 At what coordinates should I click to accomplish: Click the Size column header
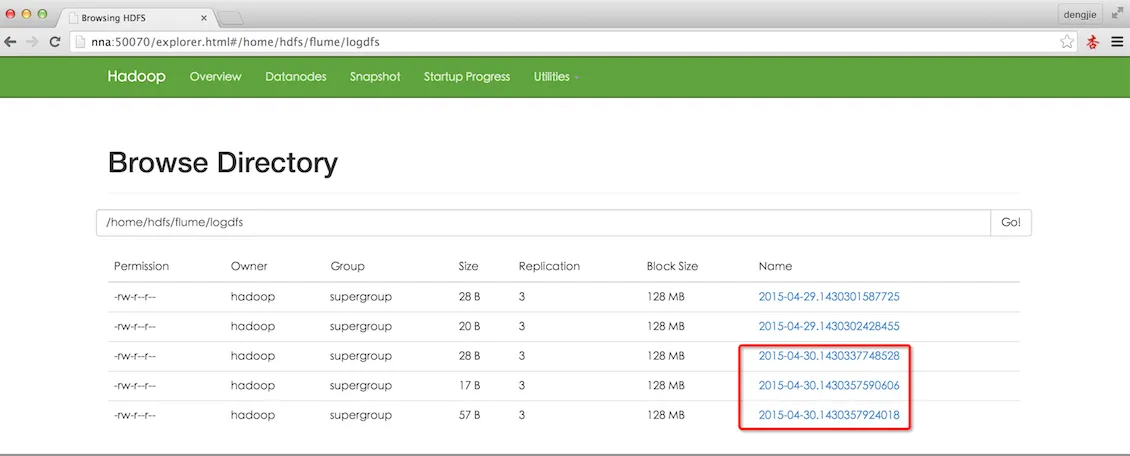point(468,266)
